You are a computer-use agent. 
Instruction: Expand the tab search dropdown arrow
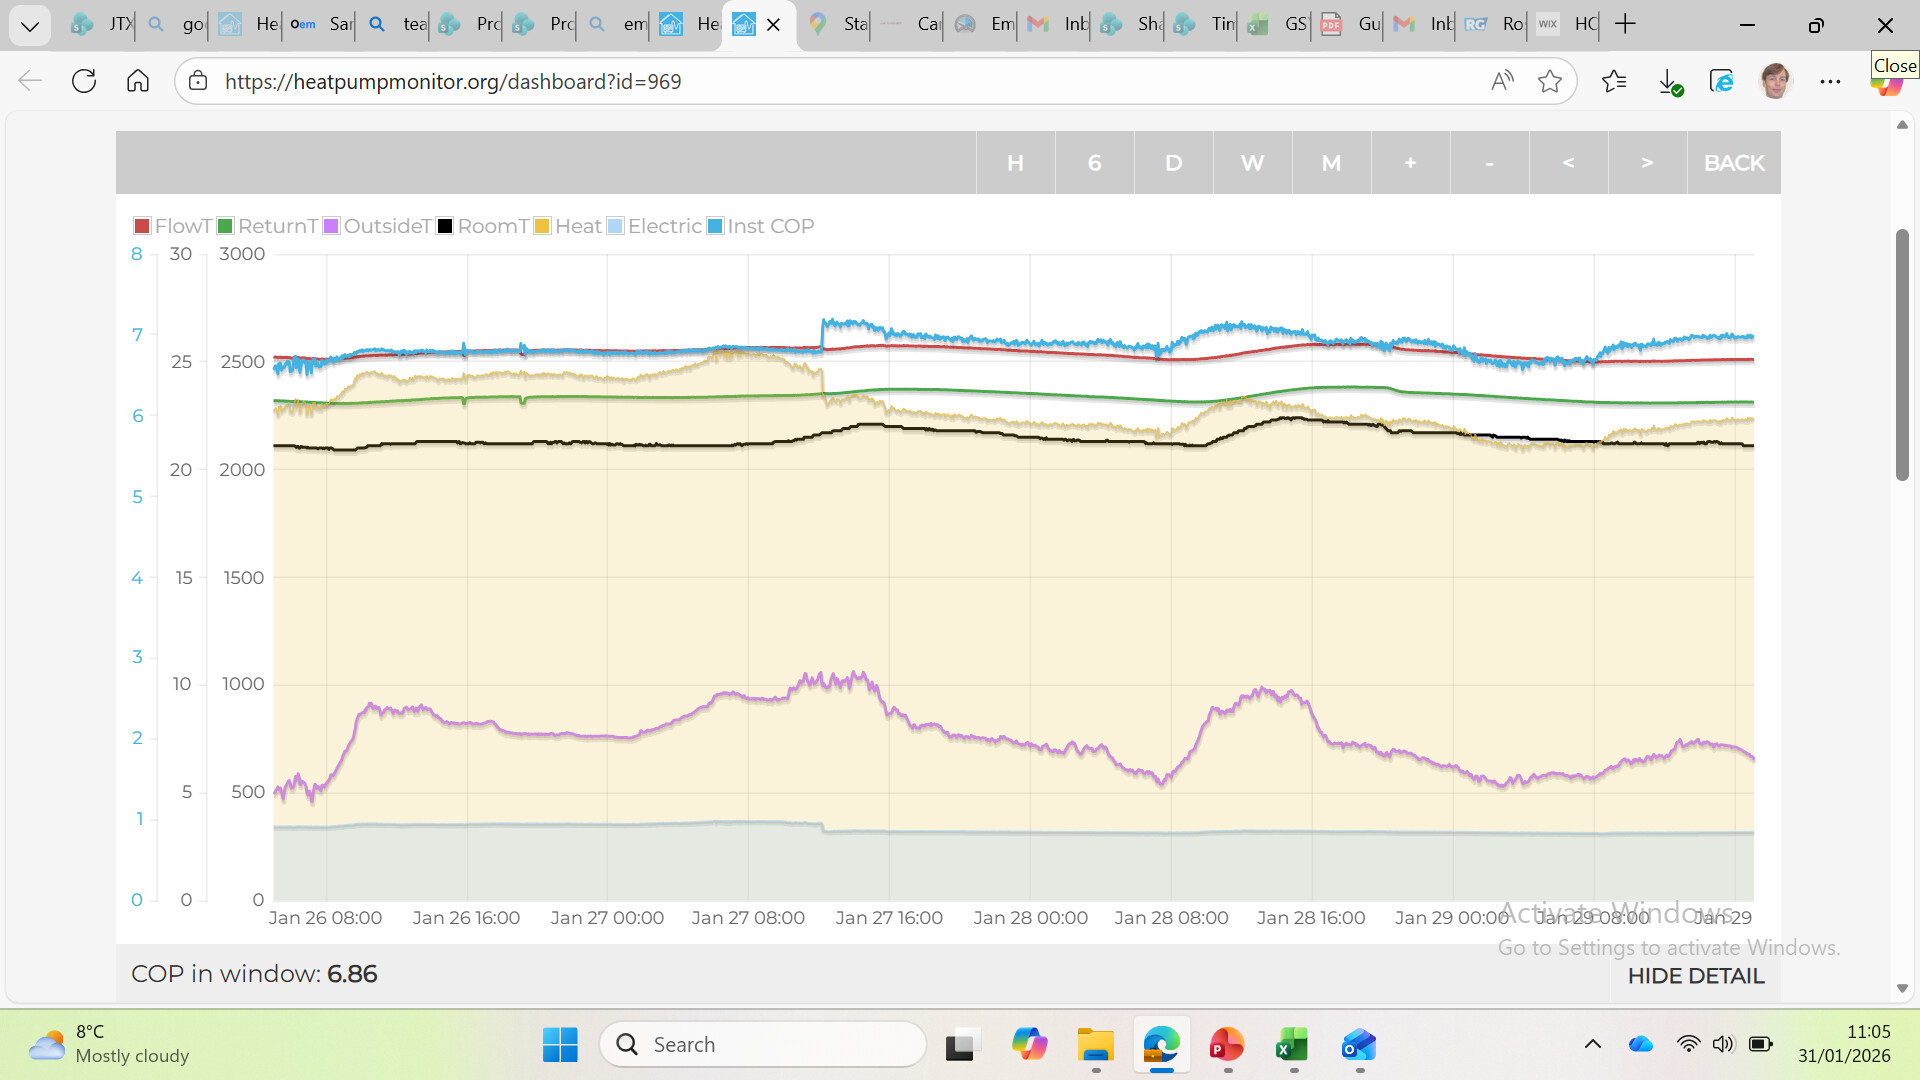pos(29,24)
